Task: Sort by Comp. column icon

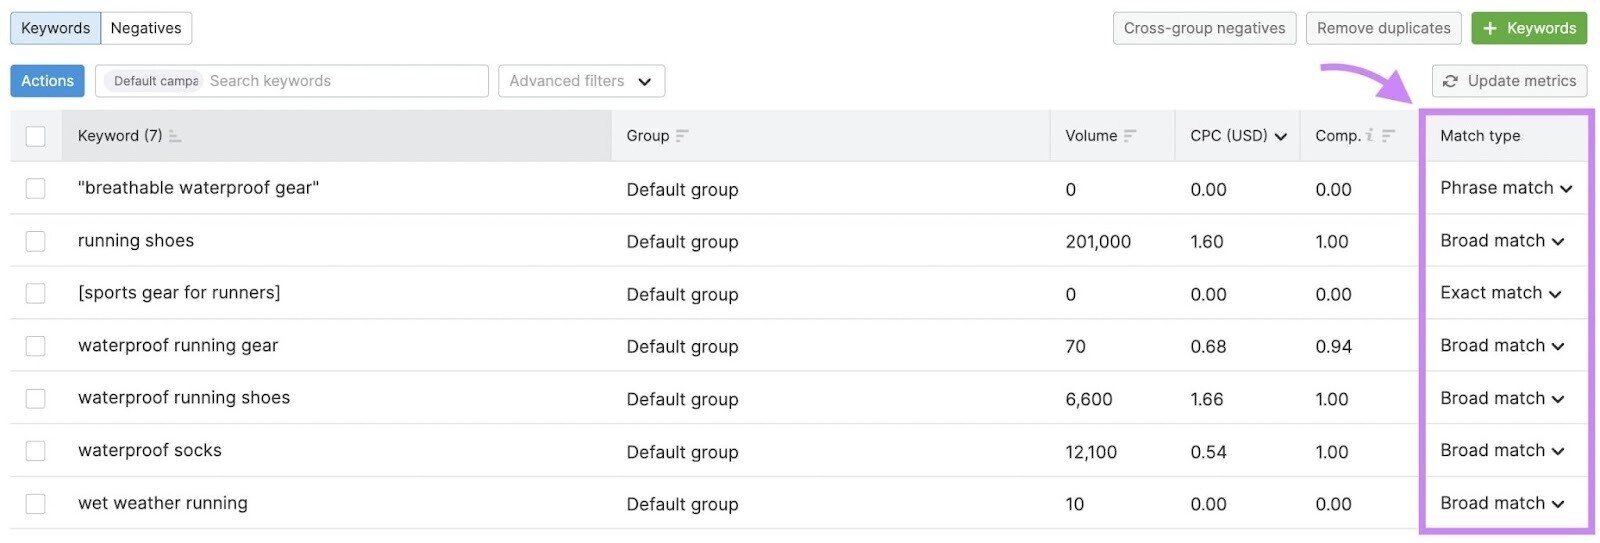Action: tap(1388, 136)
